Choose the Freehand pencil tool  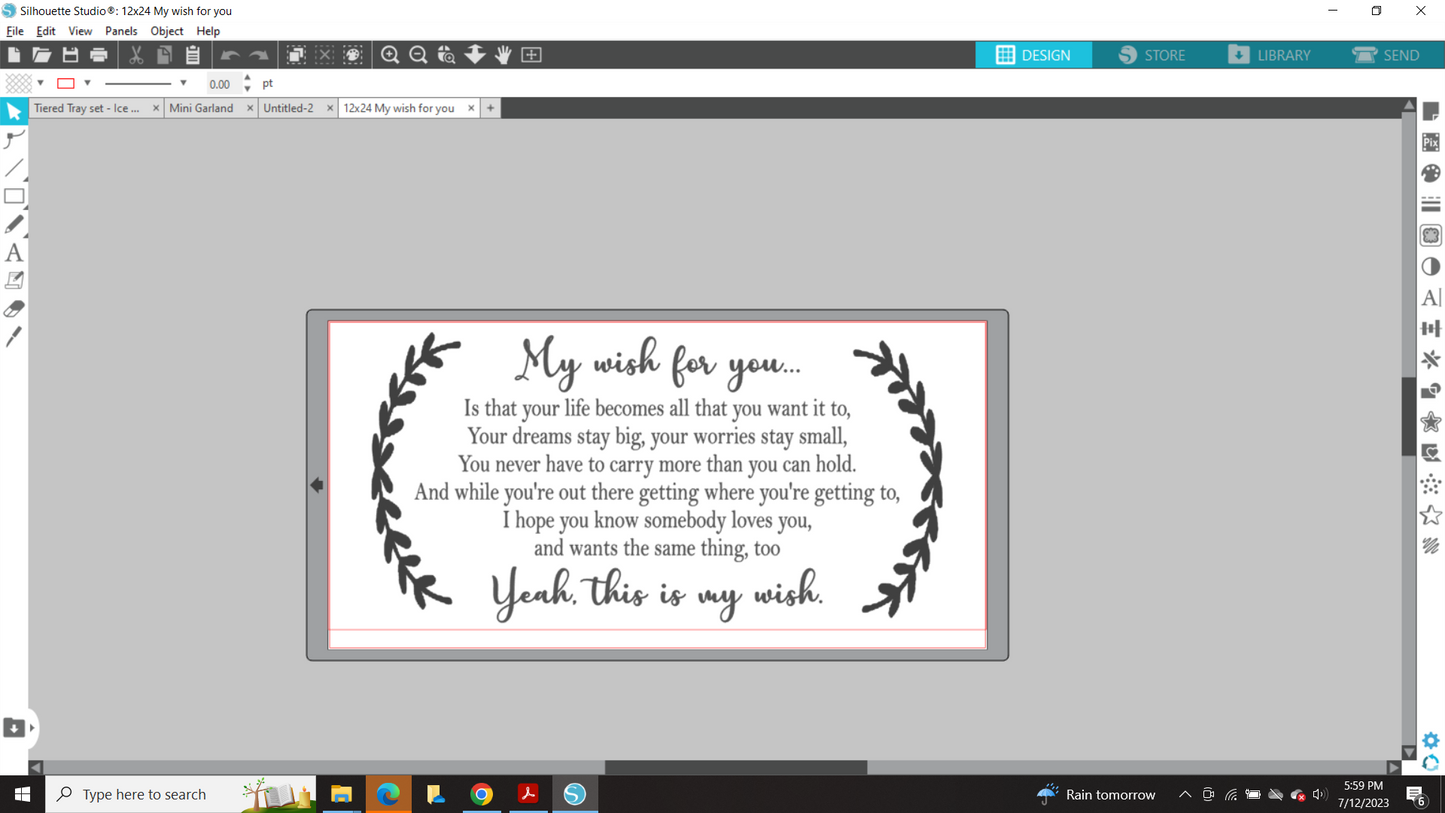pos(14,224)
